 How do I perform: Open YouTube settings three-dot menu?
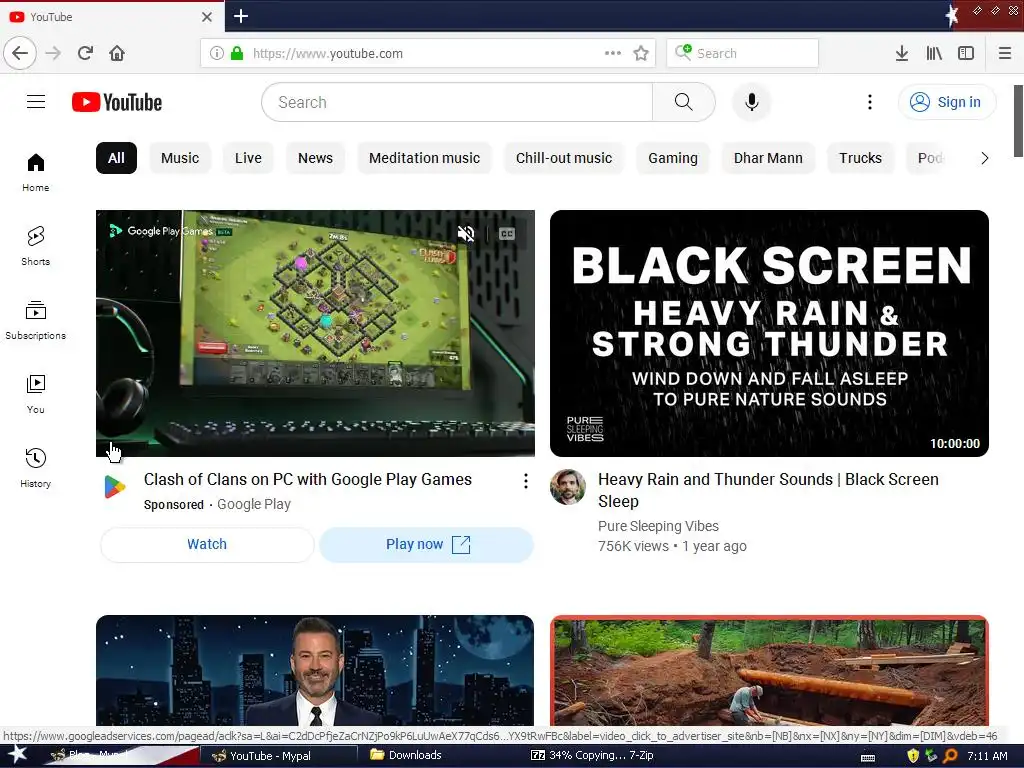(x=869, y=102)
